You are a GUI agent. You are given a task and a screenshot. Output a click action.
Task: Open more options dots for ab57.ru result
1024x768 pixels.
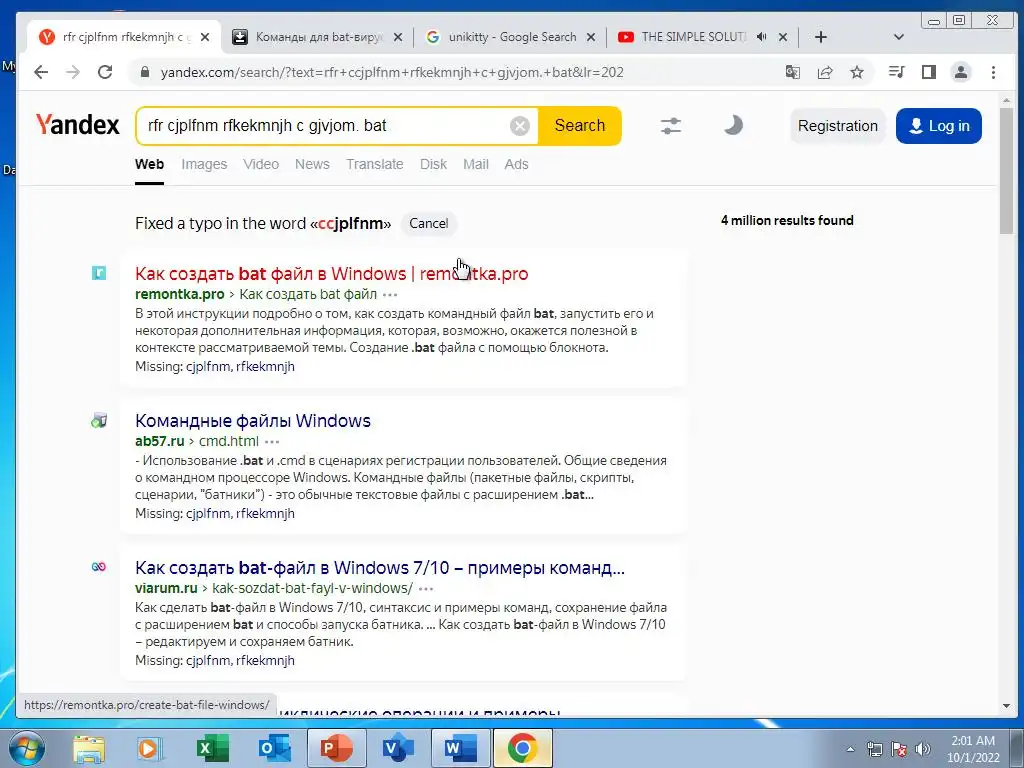(272, 442)
